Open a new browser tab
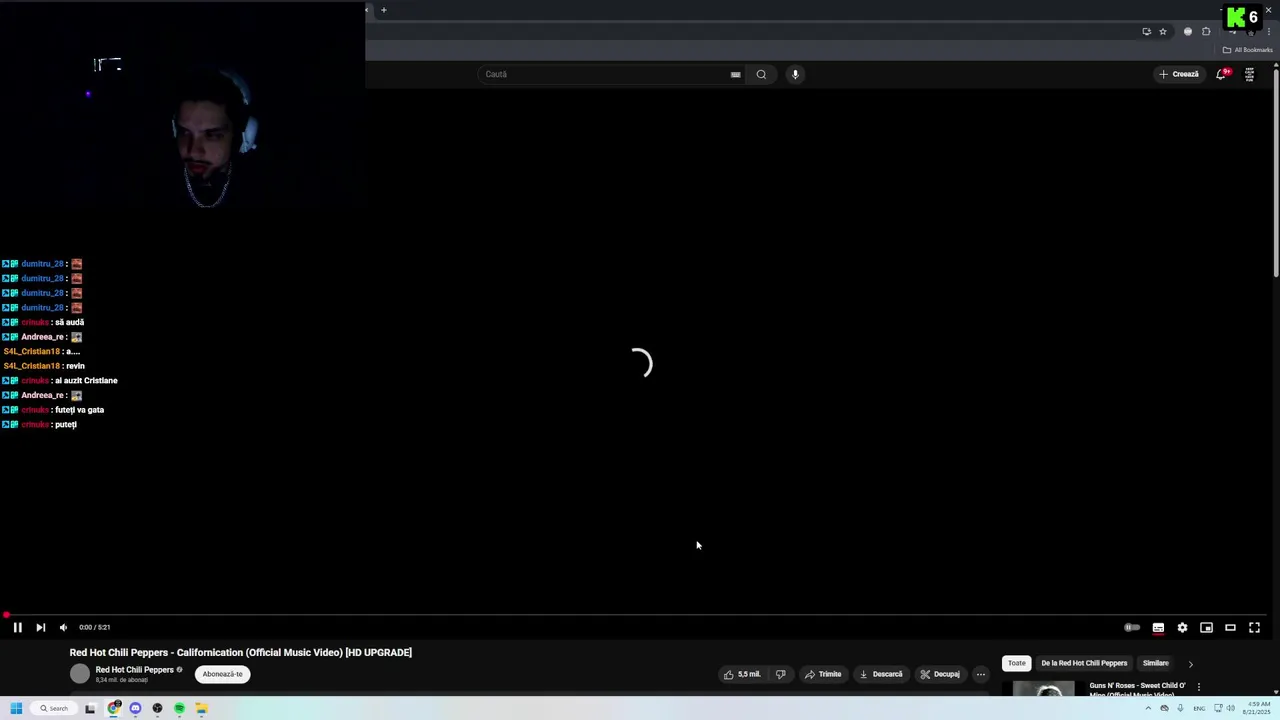The image size is (1280, 720). point(383,10)
